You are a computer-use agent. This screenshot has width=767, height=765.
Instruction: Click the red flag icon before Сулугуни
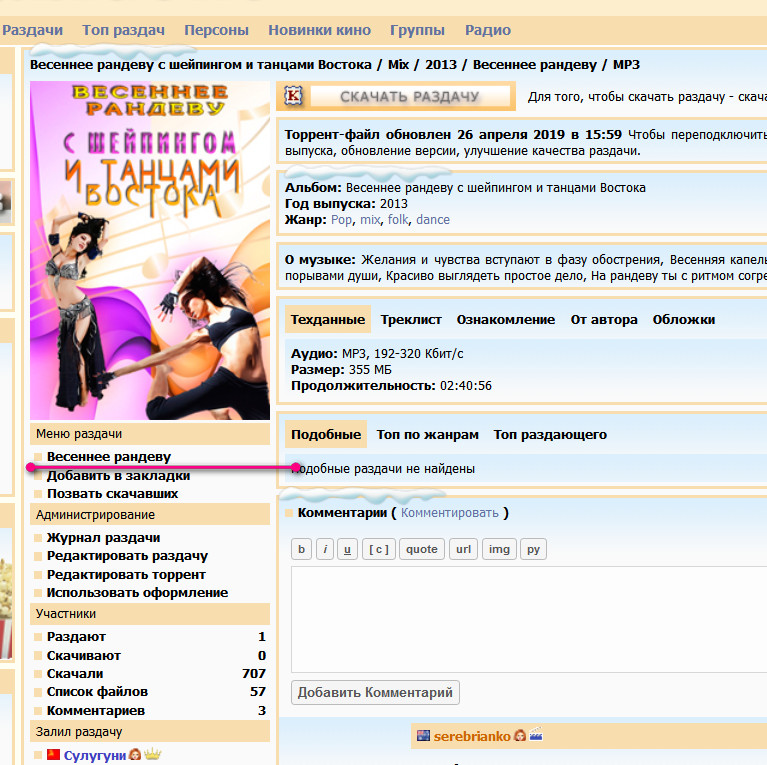(53, 755)
